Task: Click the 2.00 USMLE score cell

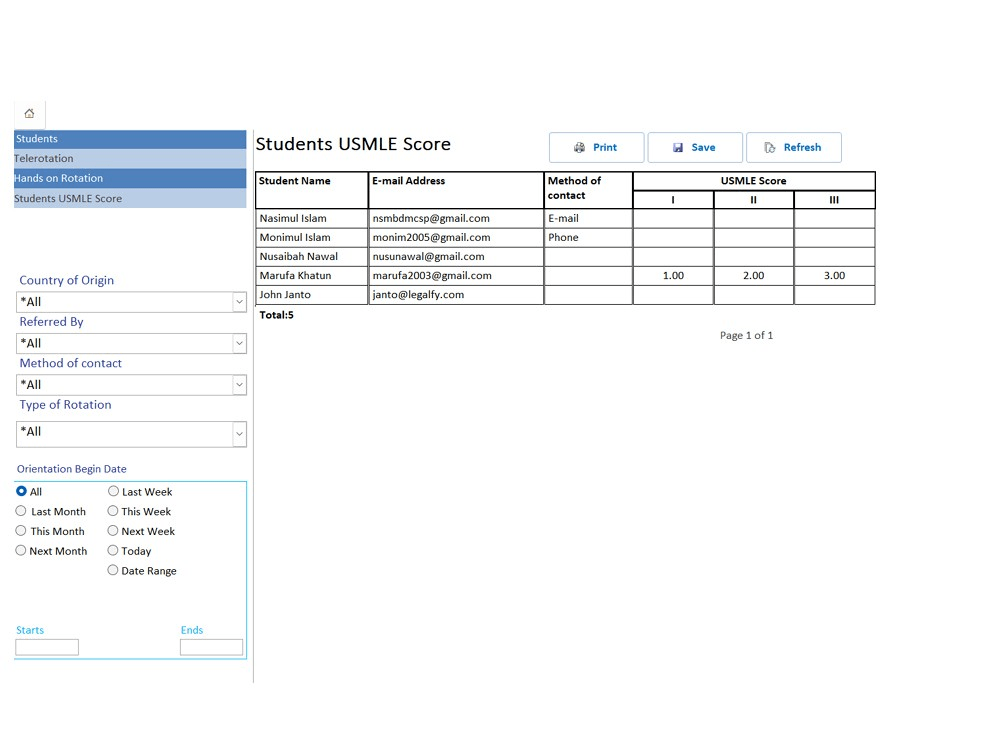Action: click(x=753, y=276)
